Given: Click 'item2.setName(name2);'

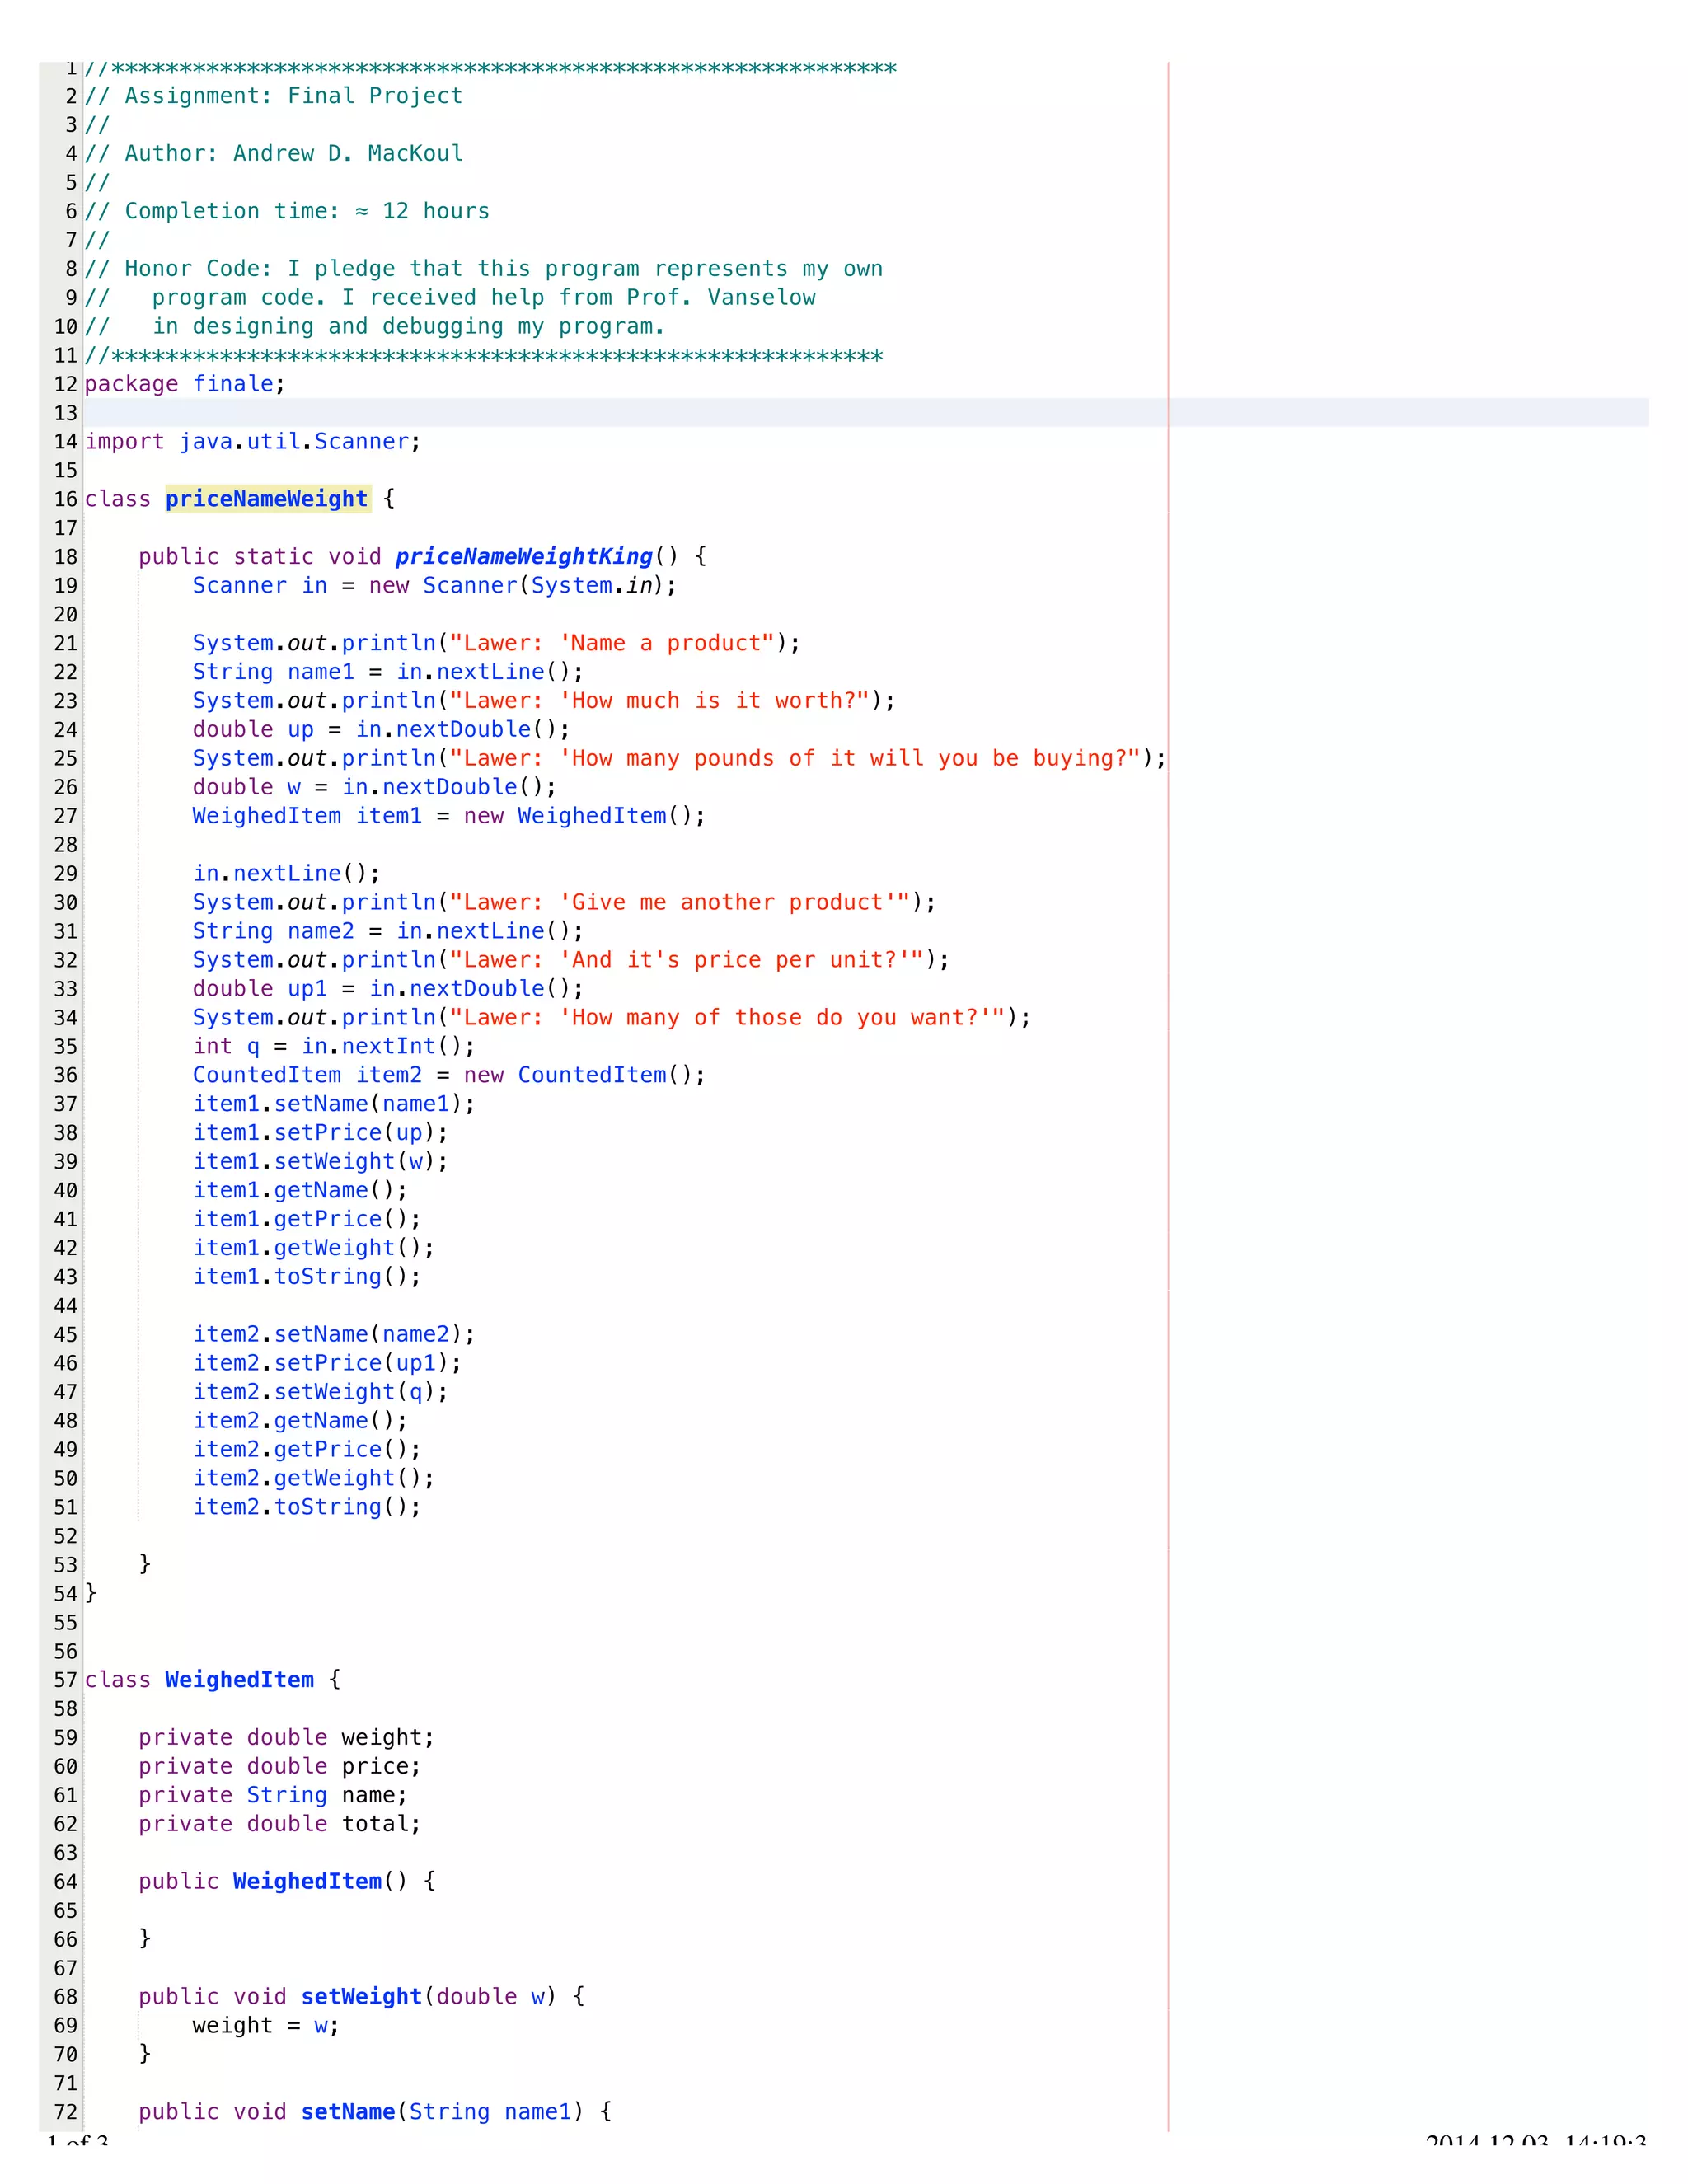Looking at the screenshot, I should [334, 1334].
